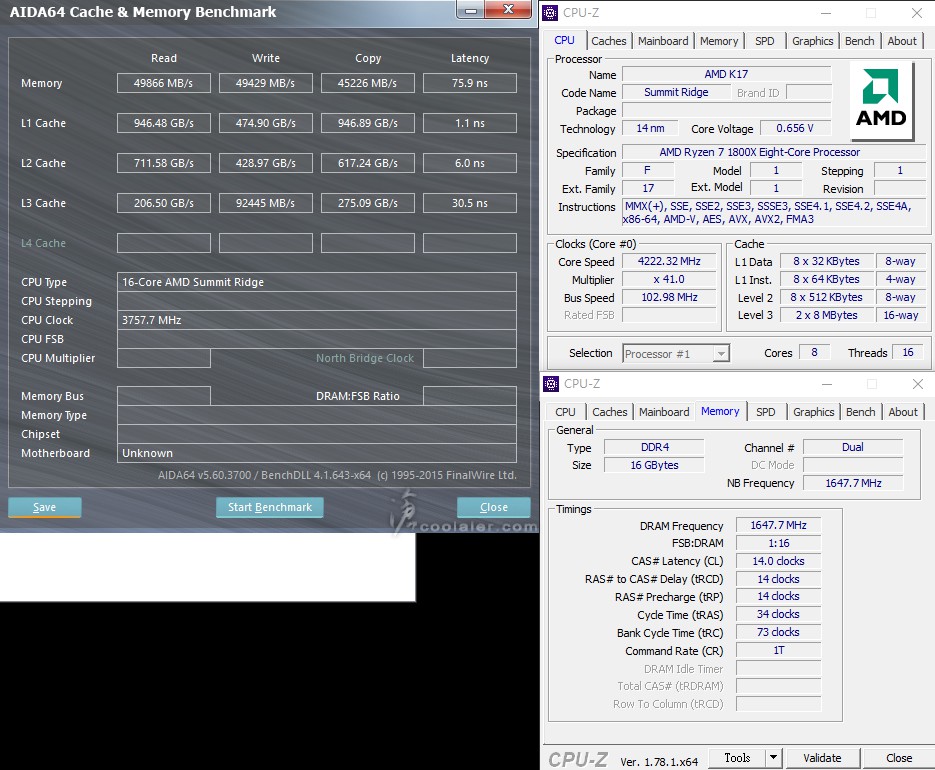Image resolution: width=935 pixels, height=770 pixels.
Task: Click the NB Frequency value 1647.7 MHz
Action: pyautogui.click(x=853, y=483)
